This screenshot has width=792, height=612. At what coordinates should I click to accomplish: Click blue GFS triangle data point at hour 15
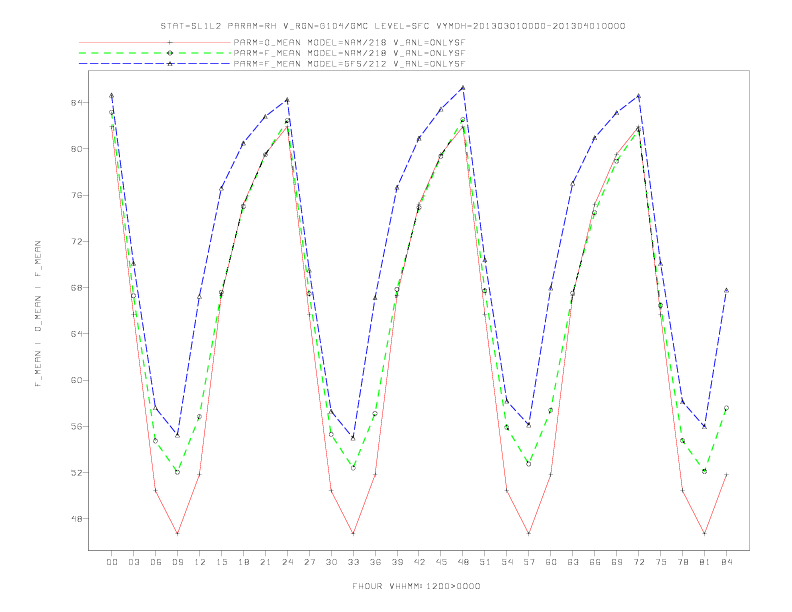click(221, 188)
